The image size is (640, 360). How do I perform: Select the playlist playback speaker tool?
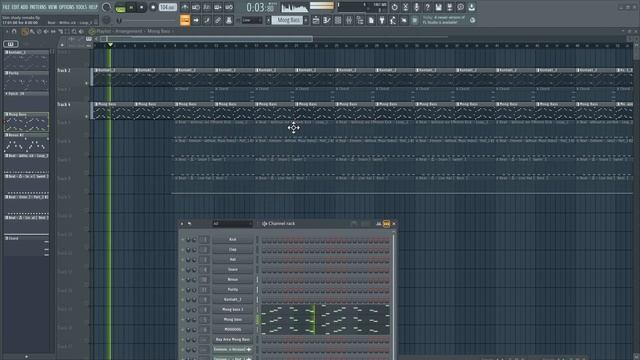pos(81,31)
